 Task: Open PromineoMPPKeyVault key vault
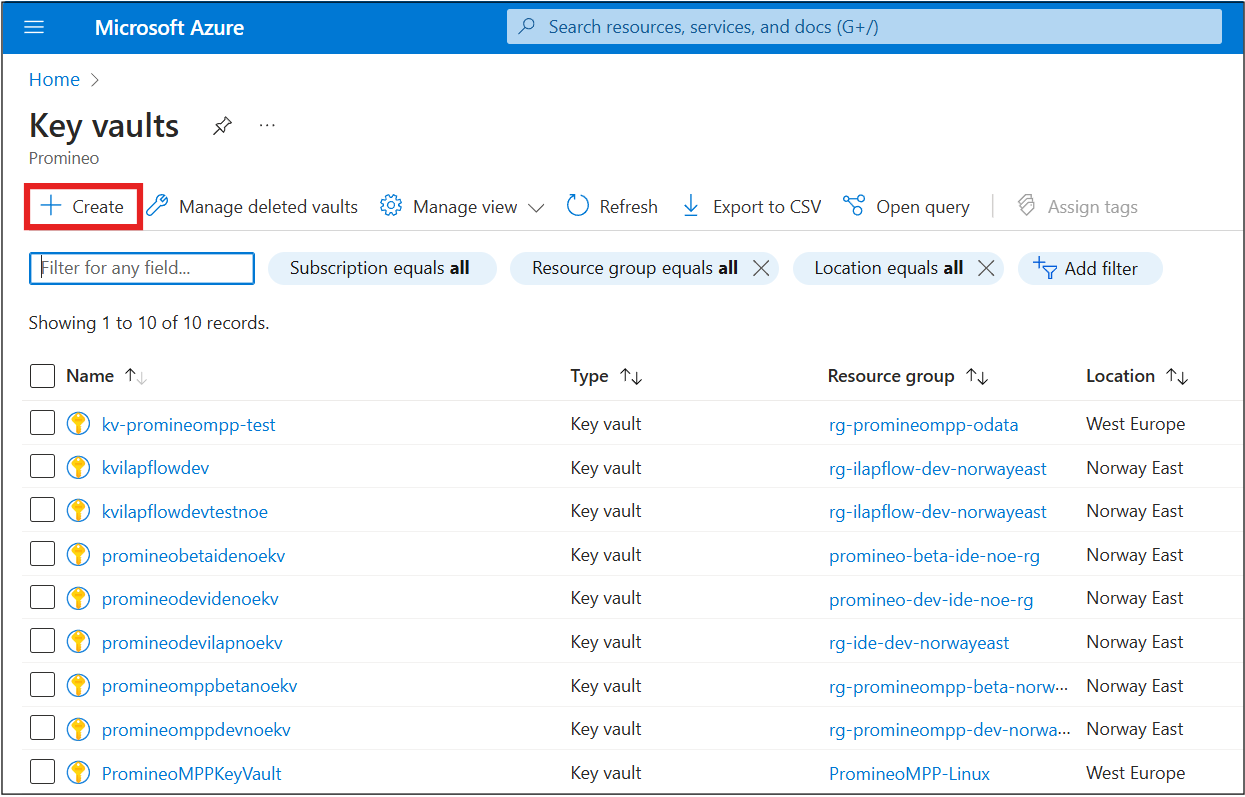tap(192, 773)
